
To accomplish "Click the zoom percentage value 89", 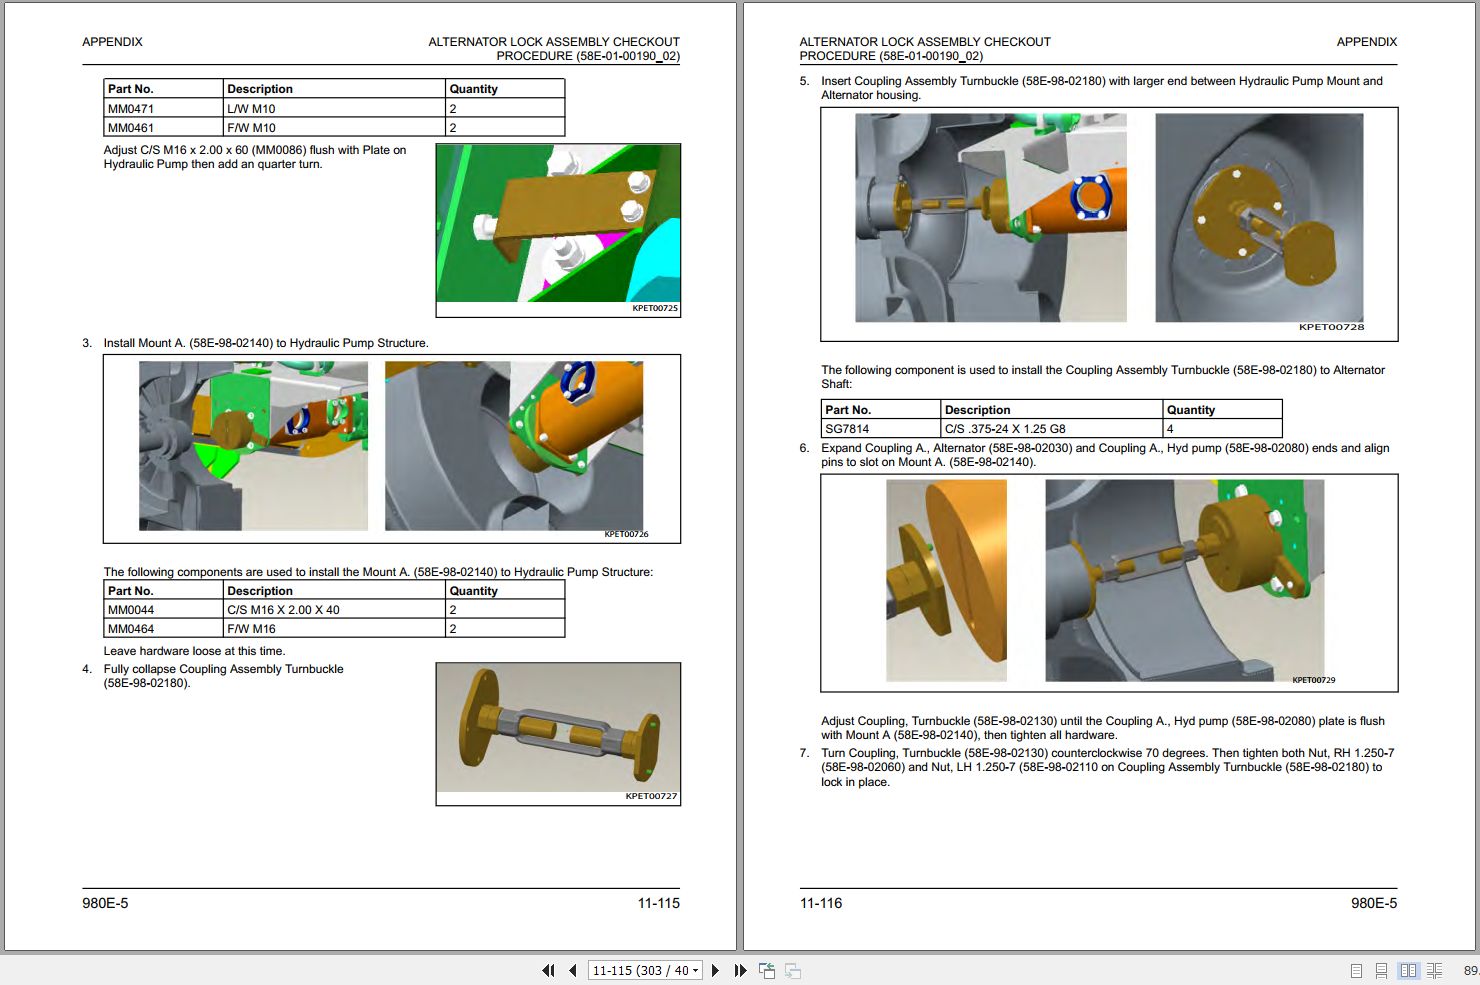I will [1470, 970].
